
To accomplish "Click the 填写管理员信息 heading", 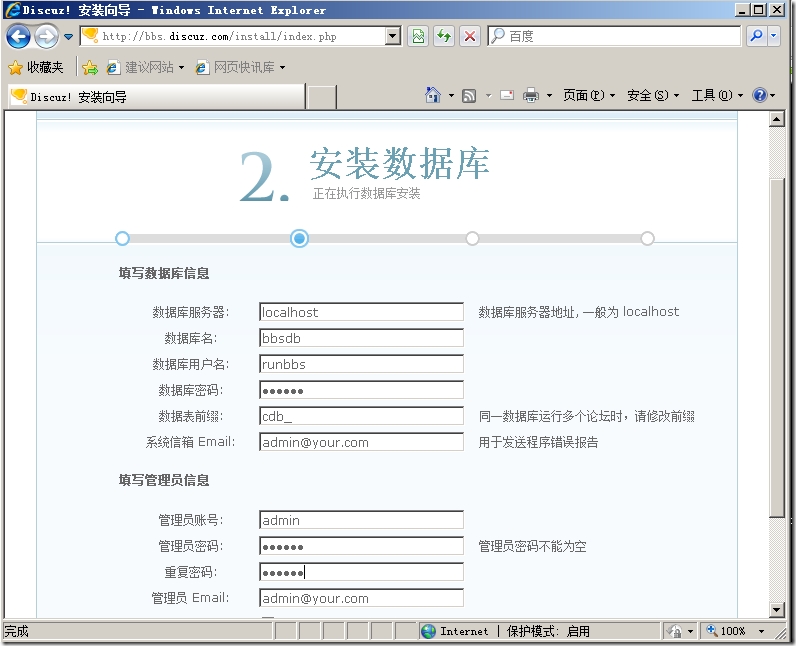I will click(163, 480).
